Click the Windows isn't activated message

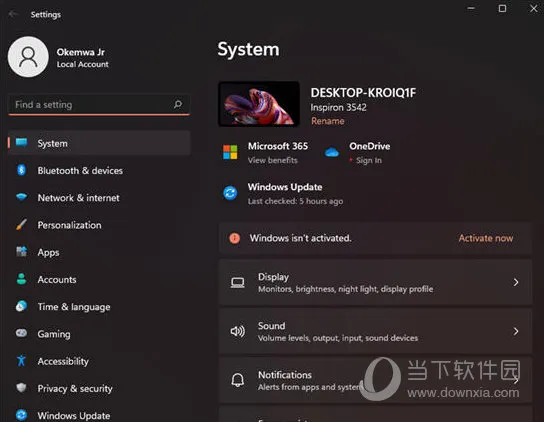300,238
